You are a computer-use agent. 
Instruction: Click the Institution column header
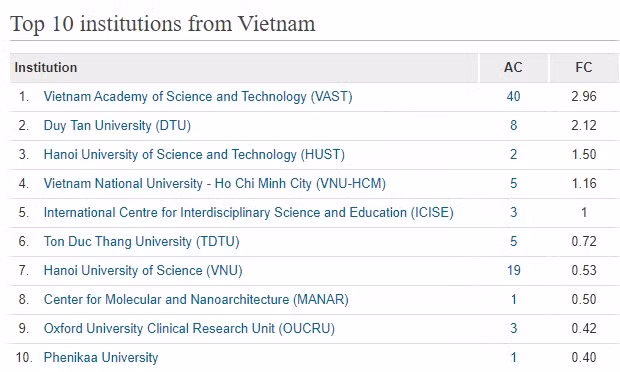[46, 68]
